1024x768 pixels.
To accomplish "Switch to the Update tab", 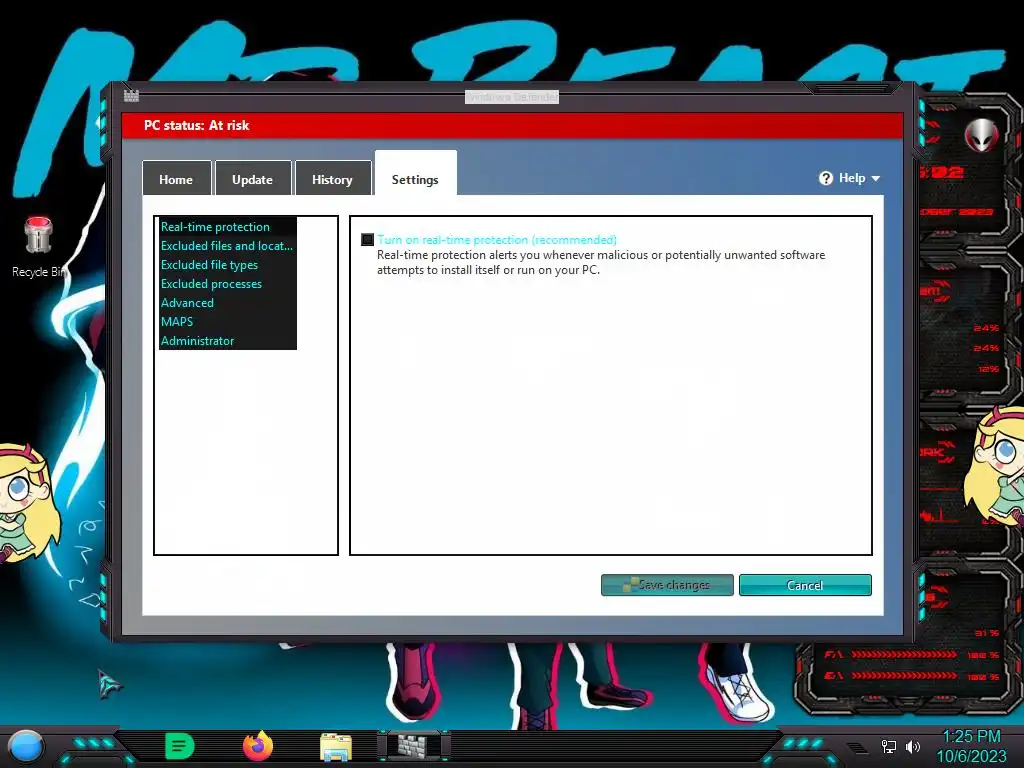I will coord(252,178).
